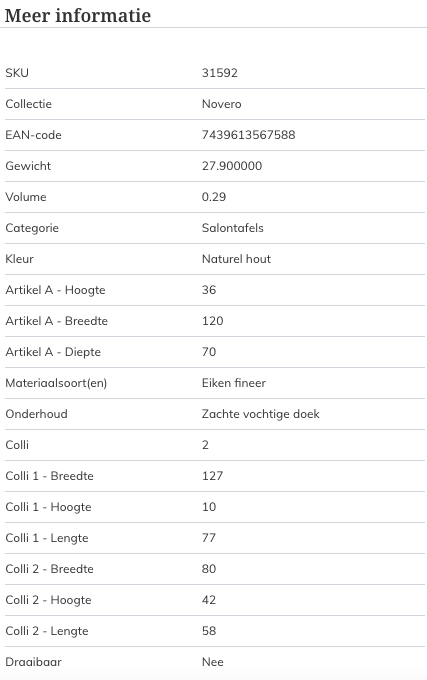Select the Eiken fineer material value
Screen dimensions: 427x680
click(x=234, y=383)
